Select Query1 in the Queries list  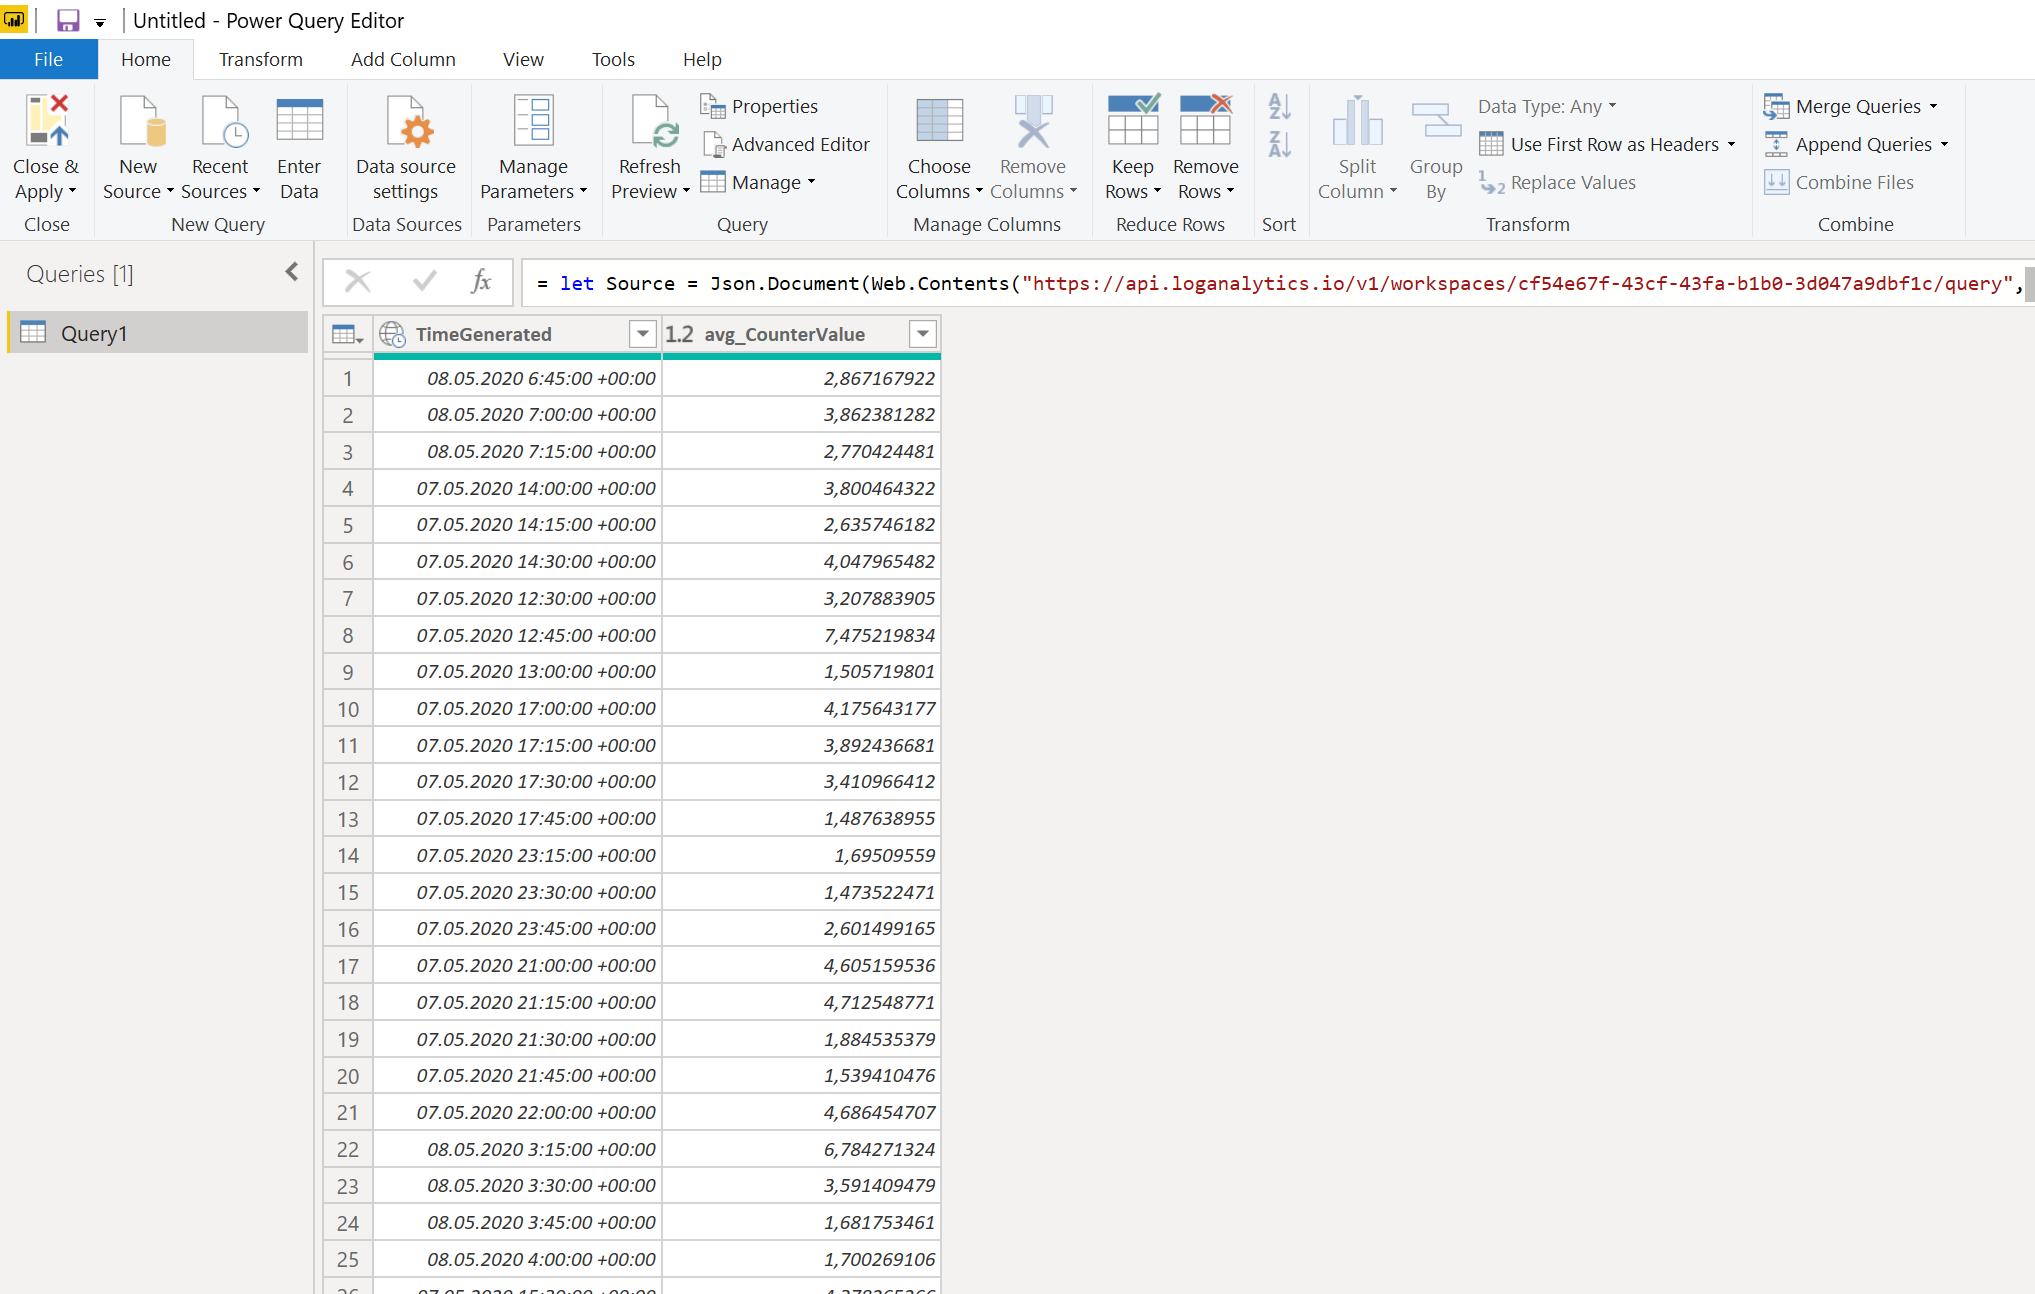coord(94,334)
